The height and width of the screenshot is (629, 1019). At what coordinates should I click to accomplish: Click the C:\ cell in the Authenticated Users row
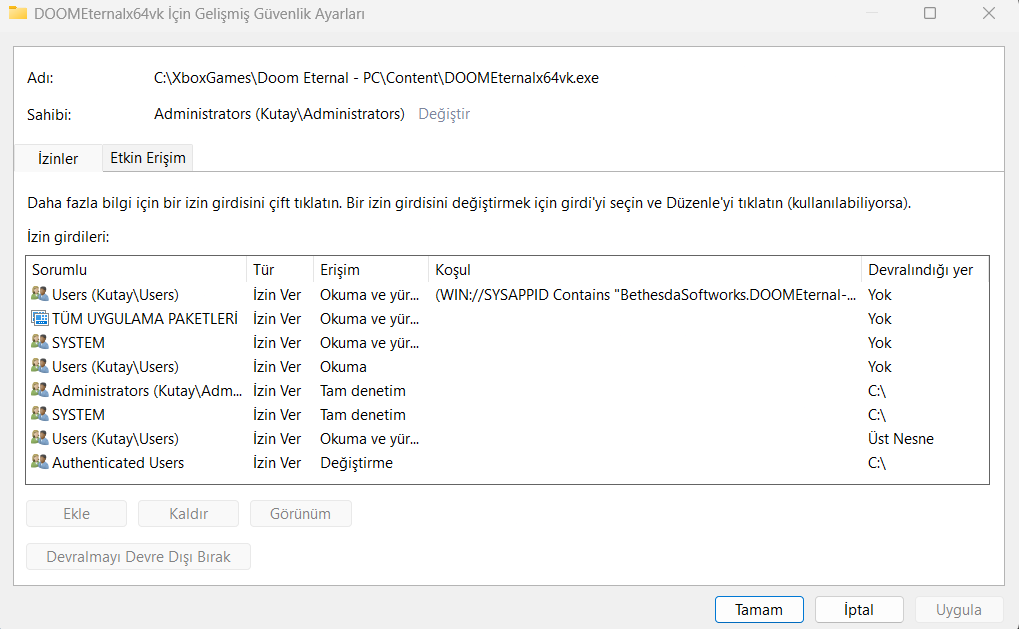pos(877,463)
